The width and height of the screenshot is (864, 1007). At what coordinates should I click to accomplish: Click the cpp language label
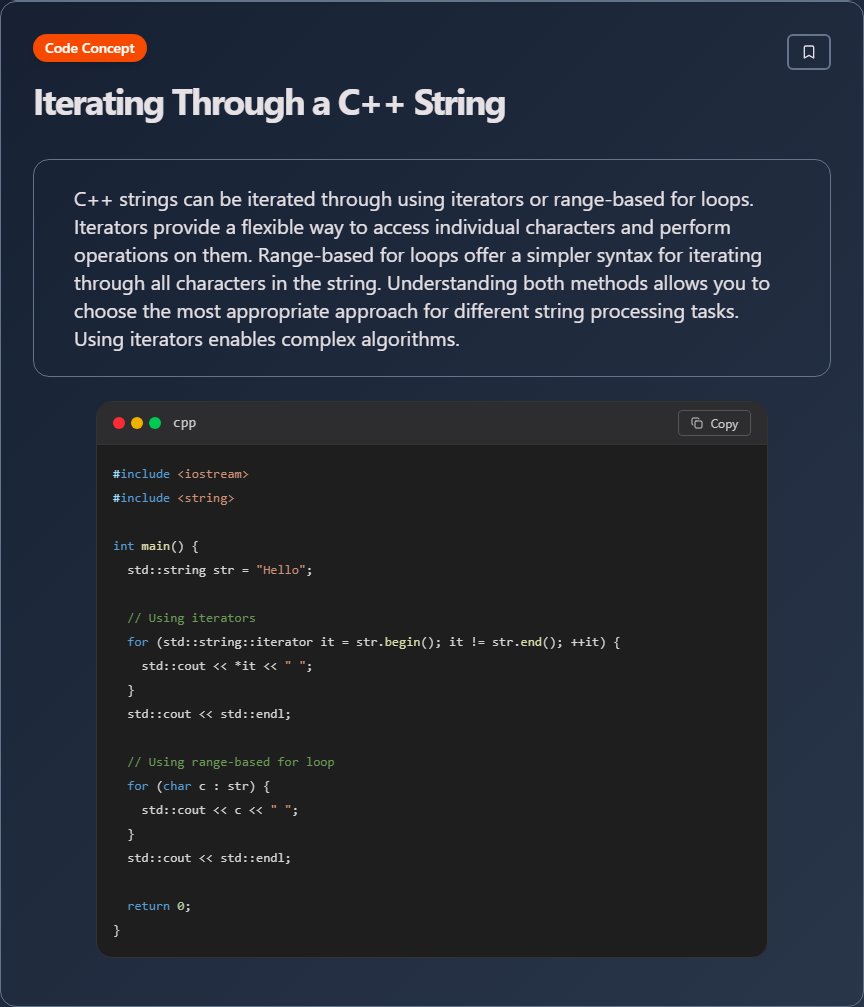pyautogui.click(x=184, y=423)
